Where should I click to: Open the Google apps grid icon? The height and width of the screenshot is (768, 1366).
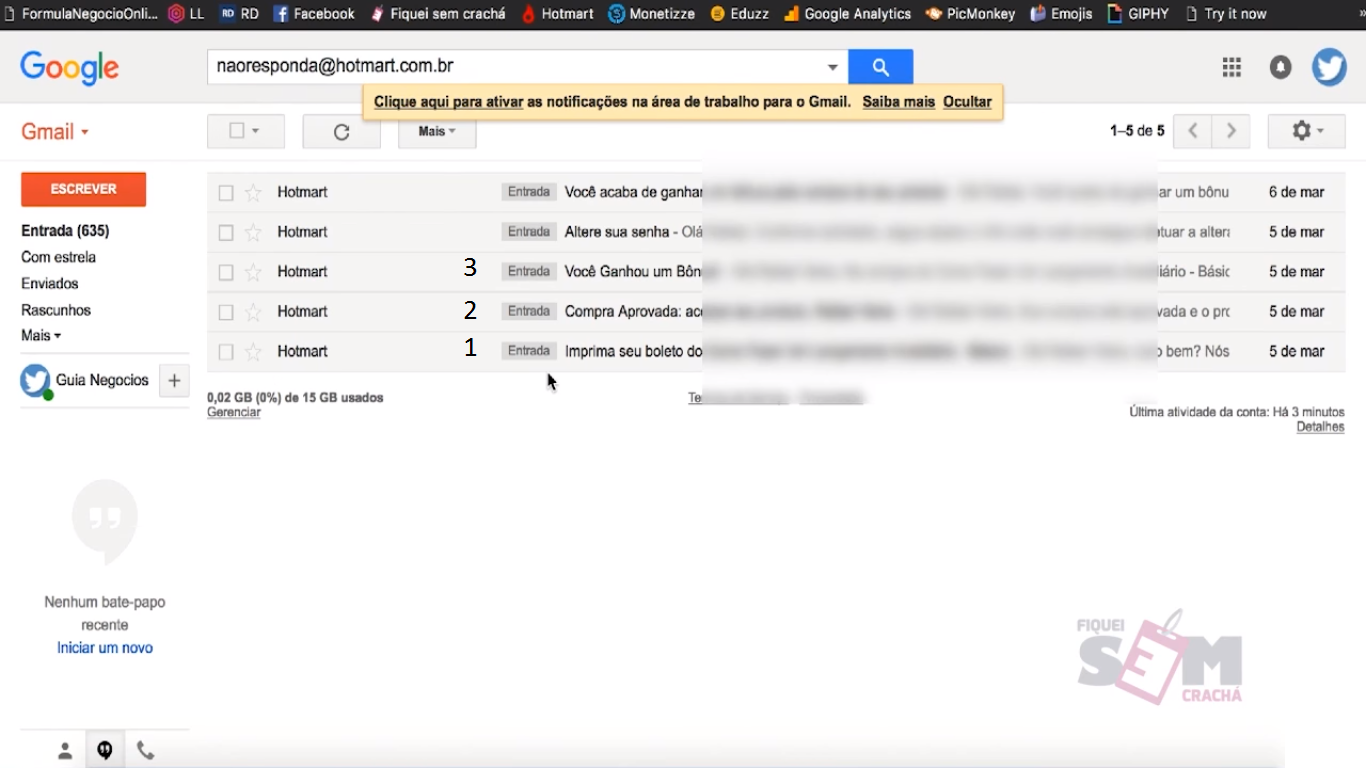click(x=1231, y=67)
